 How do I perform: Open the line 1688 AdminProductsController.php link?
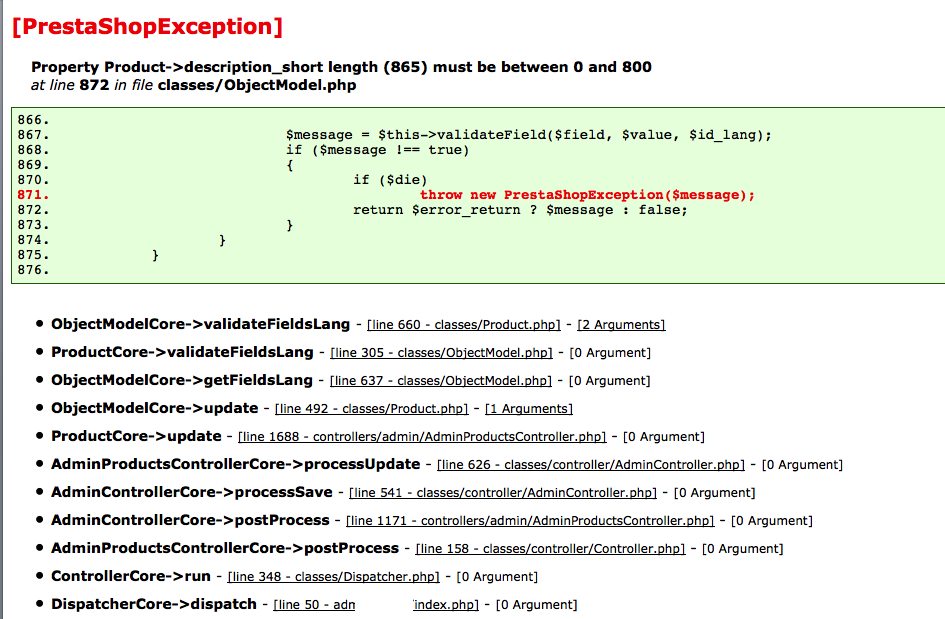[422, 437]
